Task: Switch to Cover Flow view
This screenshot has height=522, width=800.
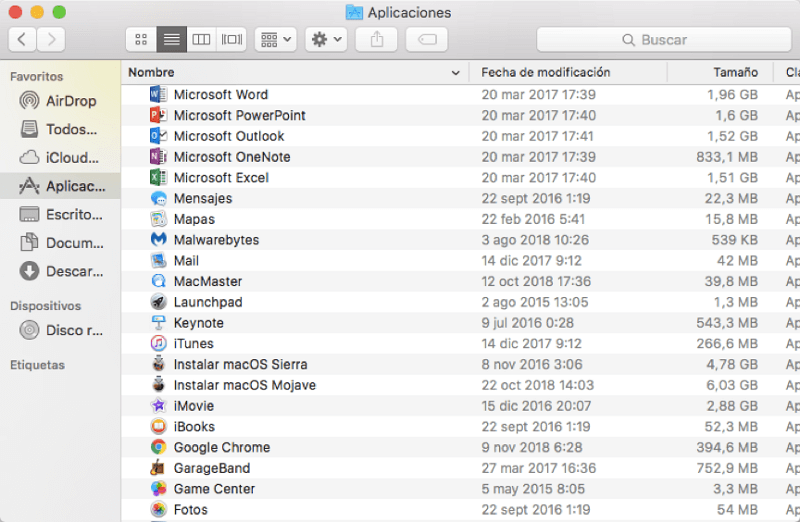Action: click(x=232, y=39)
